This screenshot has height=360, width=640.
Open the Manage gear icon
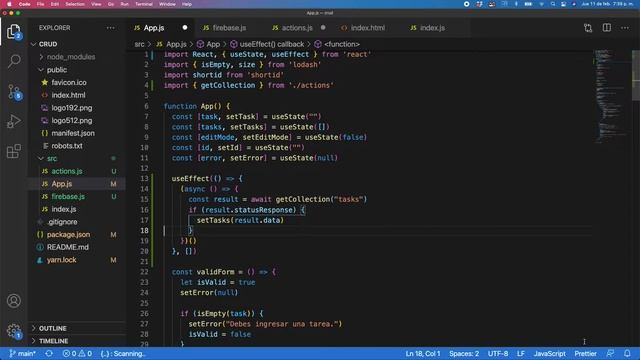[14, 331]
